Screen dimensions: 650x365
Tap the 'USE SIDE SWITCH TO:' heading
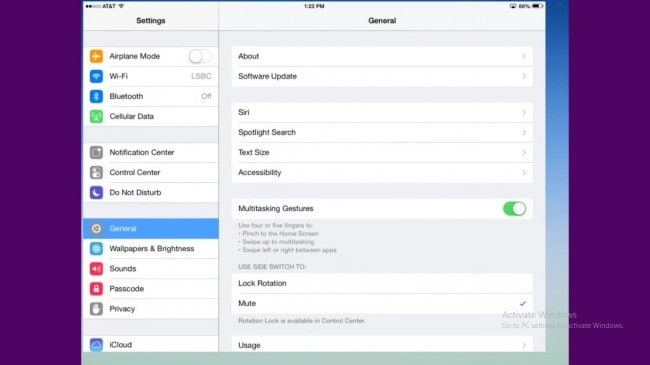pos(272,267)
